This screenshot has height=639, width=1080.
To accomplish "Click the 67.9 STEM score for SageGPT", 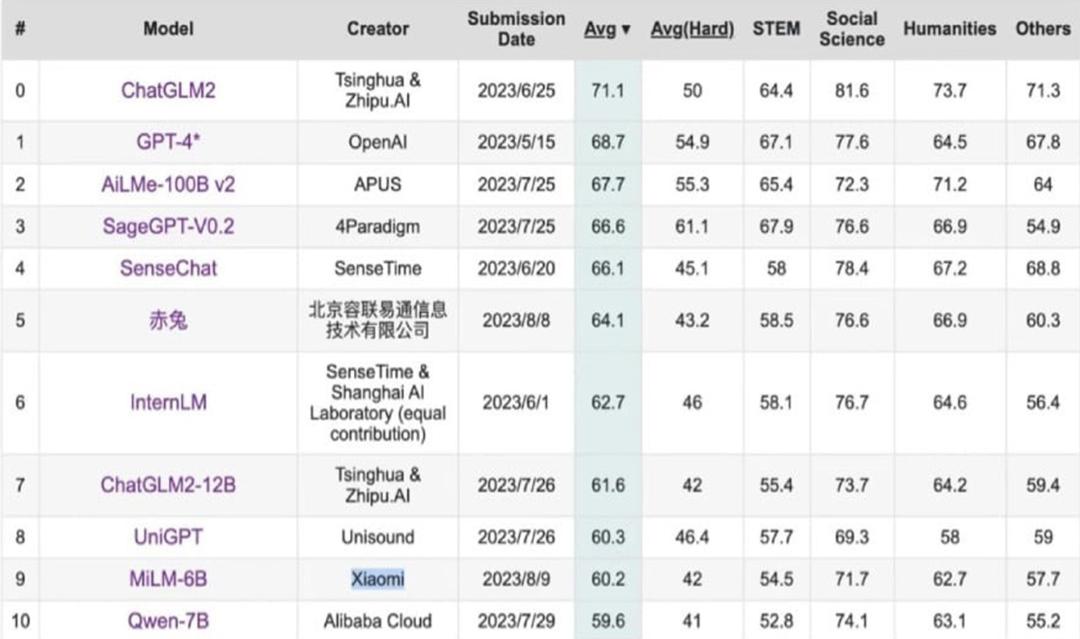I will (x=776, y=227).
